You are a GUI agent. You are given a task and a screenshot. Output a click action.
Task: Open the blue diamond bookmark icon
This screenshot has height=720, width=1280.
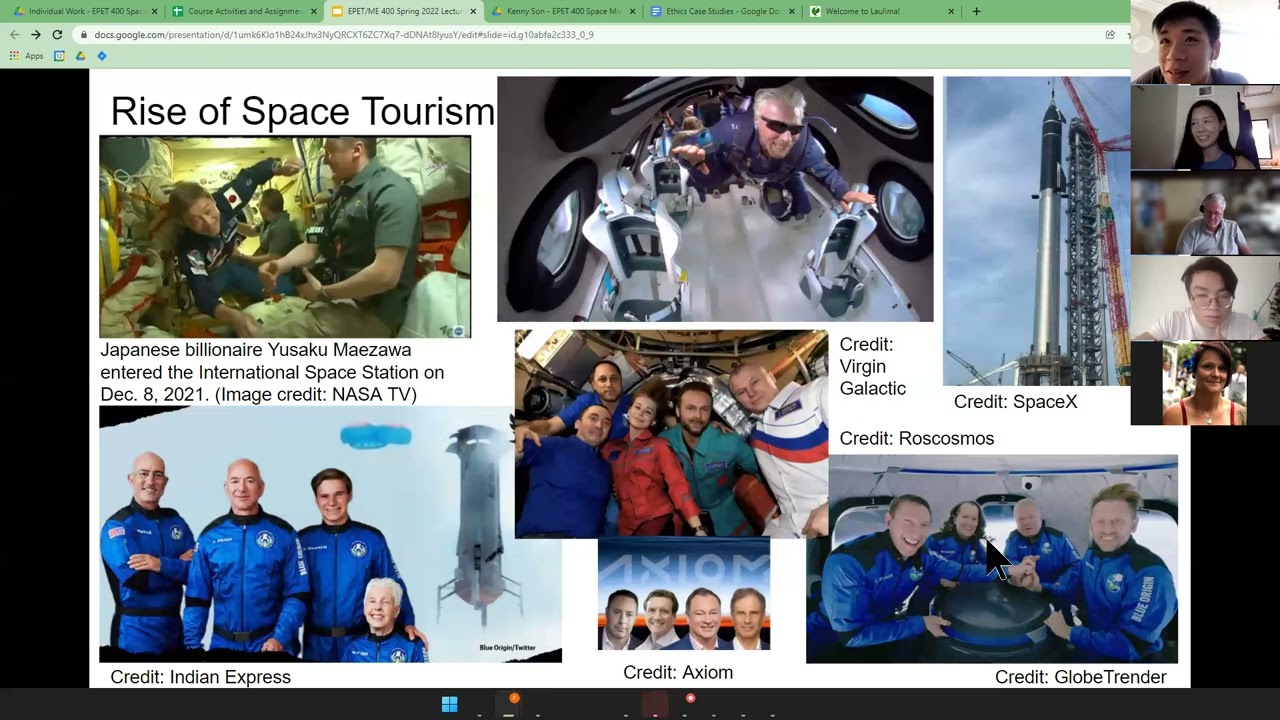(x=102, y=56)
